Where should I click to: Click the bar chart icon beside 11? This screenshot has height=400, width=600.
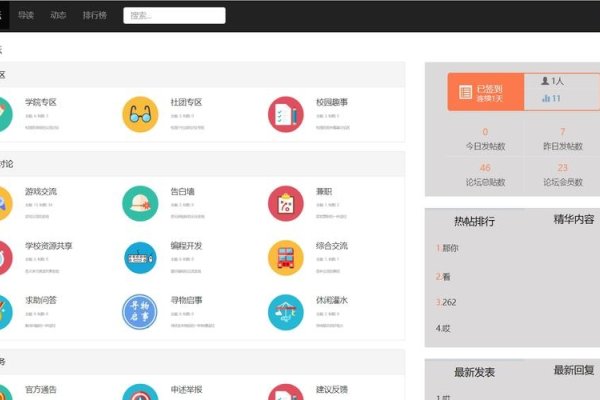546,98
